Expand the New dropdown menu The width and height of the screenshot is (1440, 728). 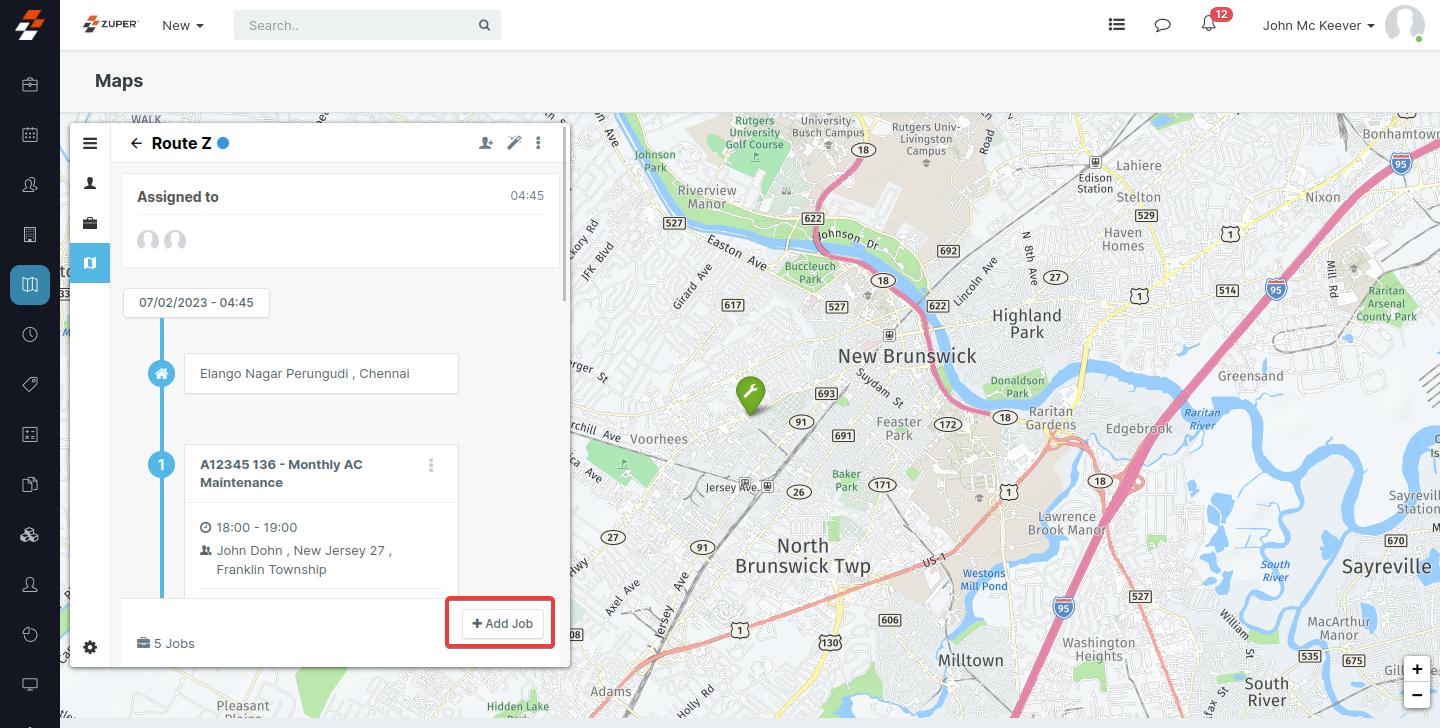(183, 25)
